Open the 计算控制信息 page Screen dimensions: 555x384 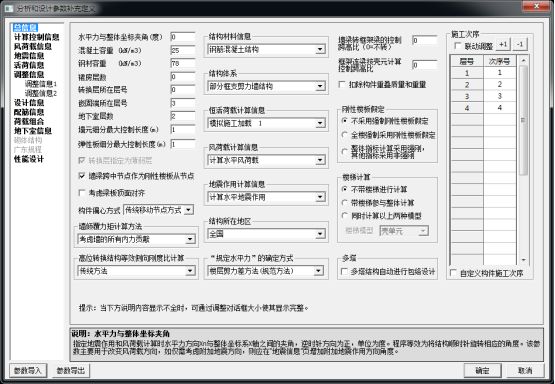point(36,37)
